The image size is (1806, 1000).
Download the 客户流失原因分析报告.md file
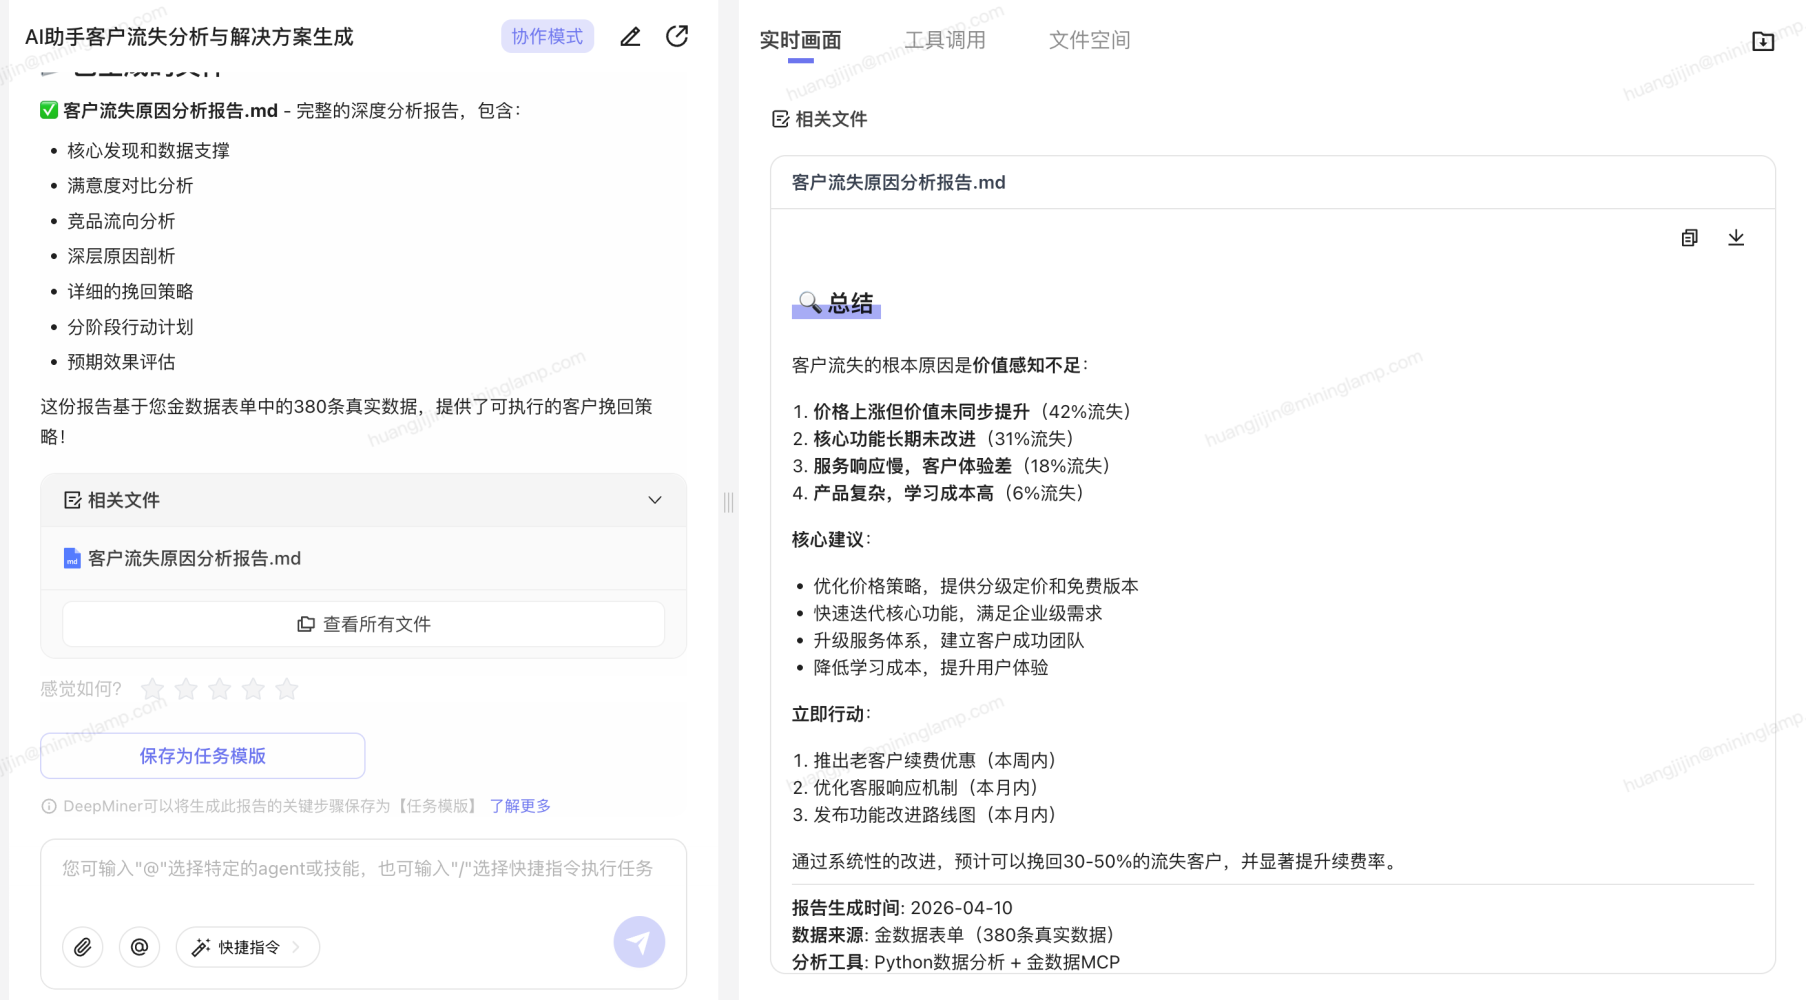[x=1736, y=238]
